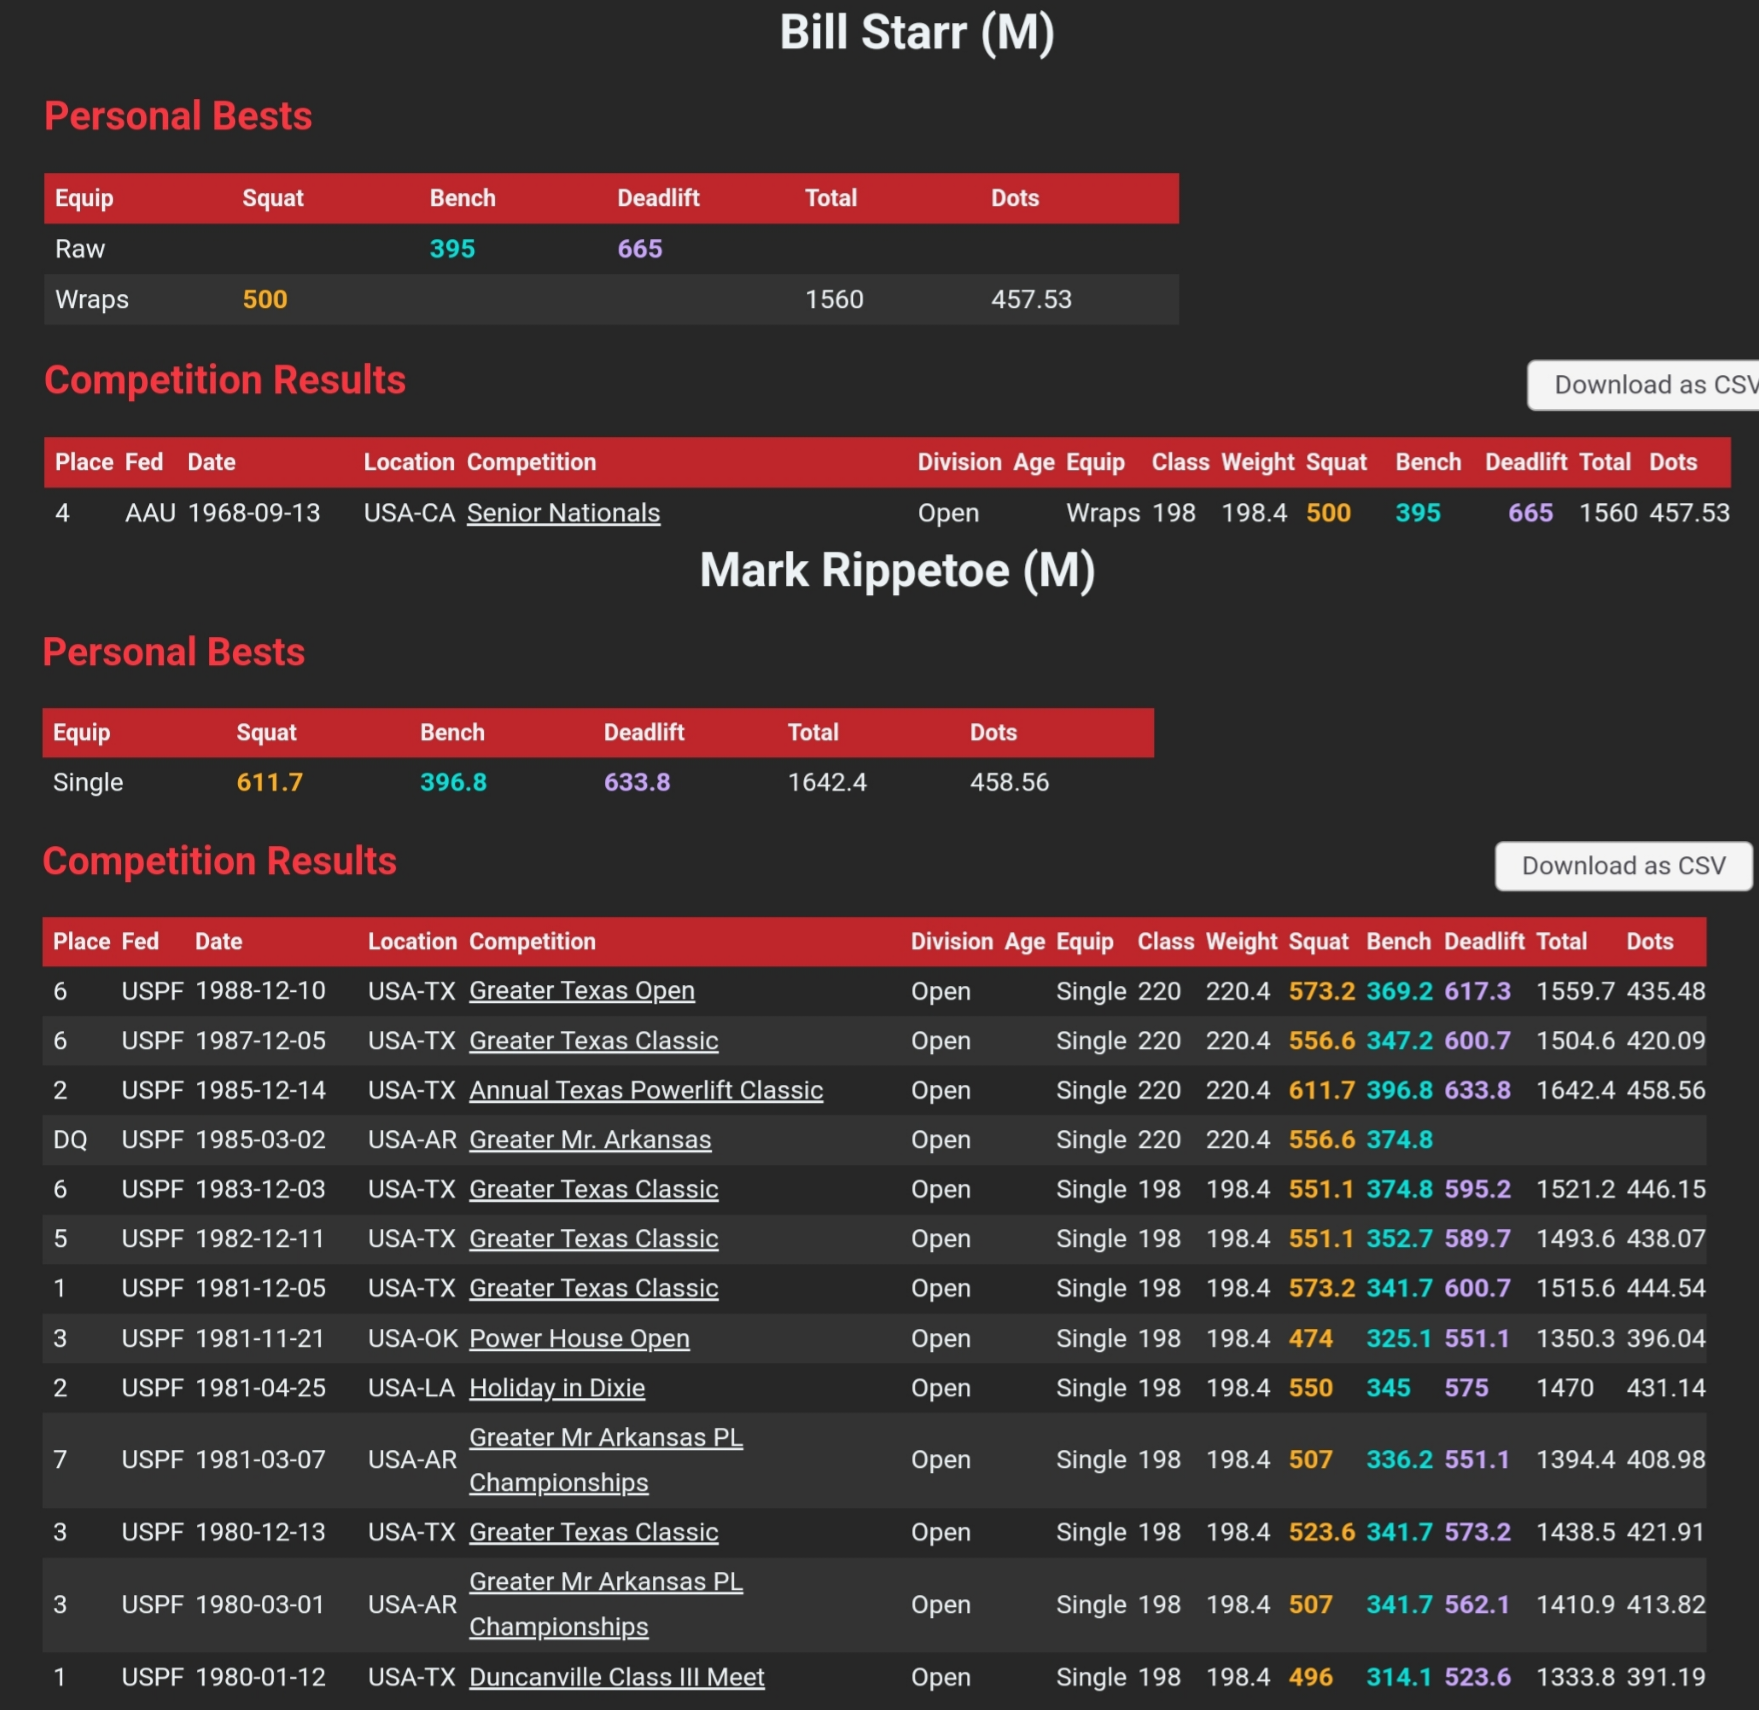This screenshot has height=1710, width=1759.
Task: Open Greater Texas Classic link dated 1982-12-11
Action: [594, 1239]
